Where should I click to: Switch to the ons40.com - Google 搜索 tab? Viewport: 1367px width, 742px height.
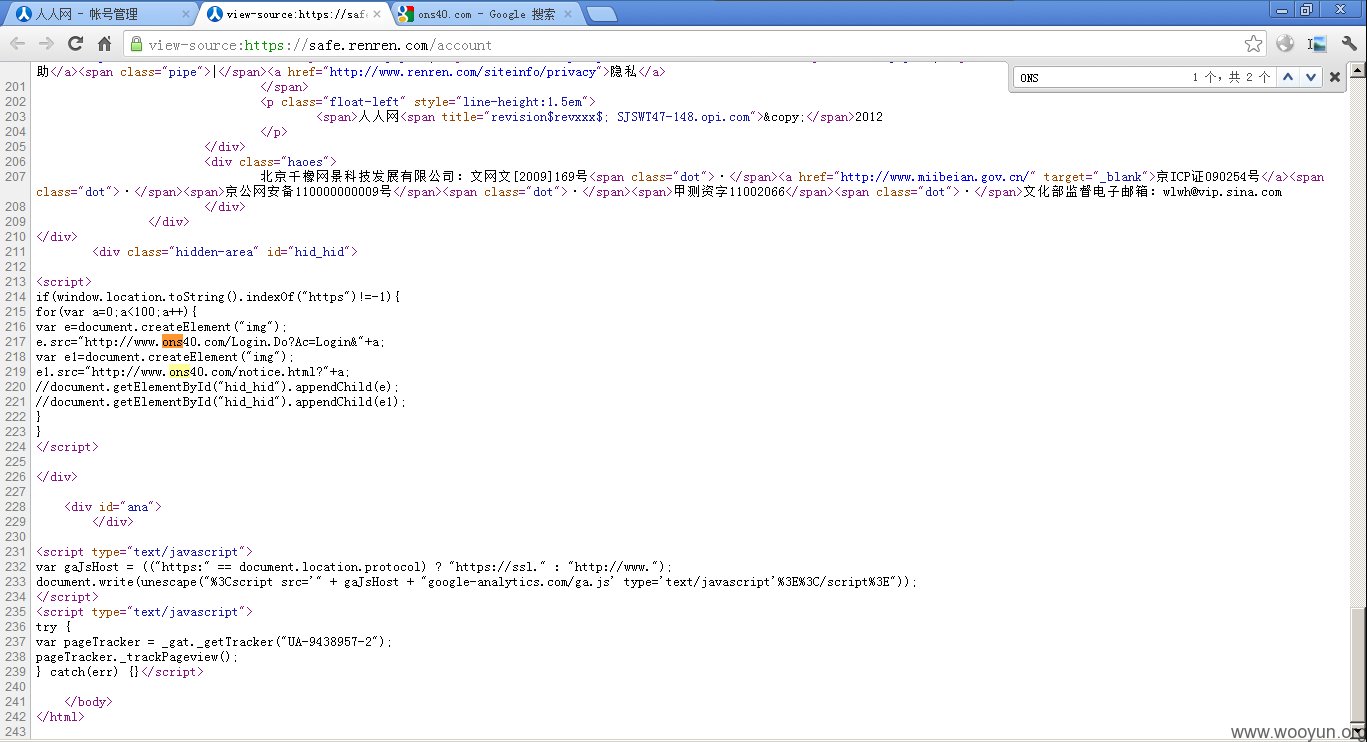coord(486,14)
